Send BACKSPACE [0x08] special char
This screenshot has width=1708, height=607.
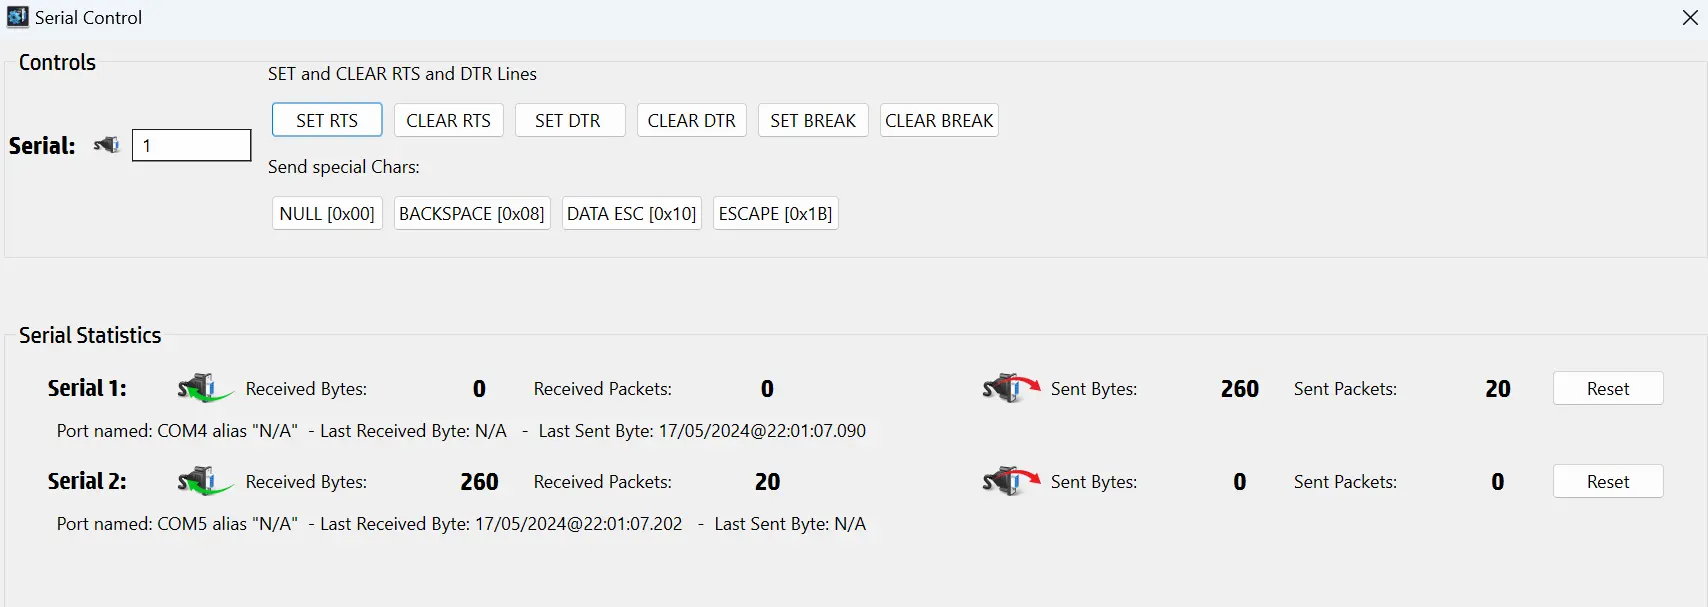click(x=472, y=213)
